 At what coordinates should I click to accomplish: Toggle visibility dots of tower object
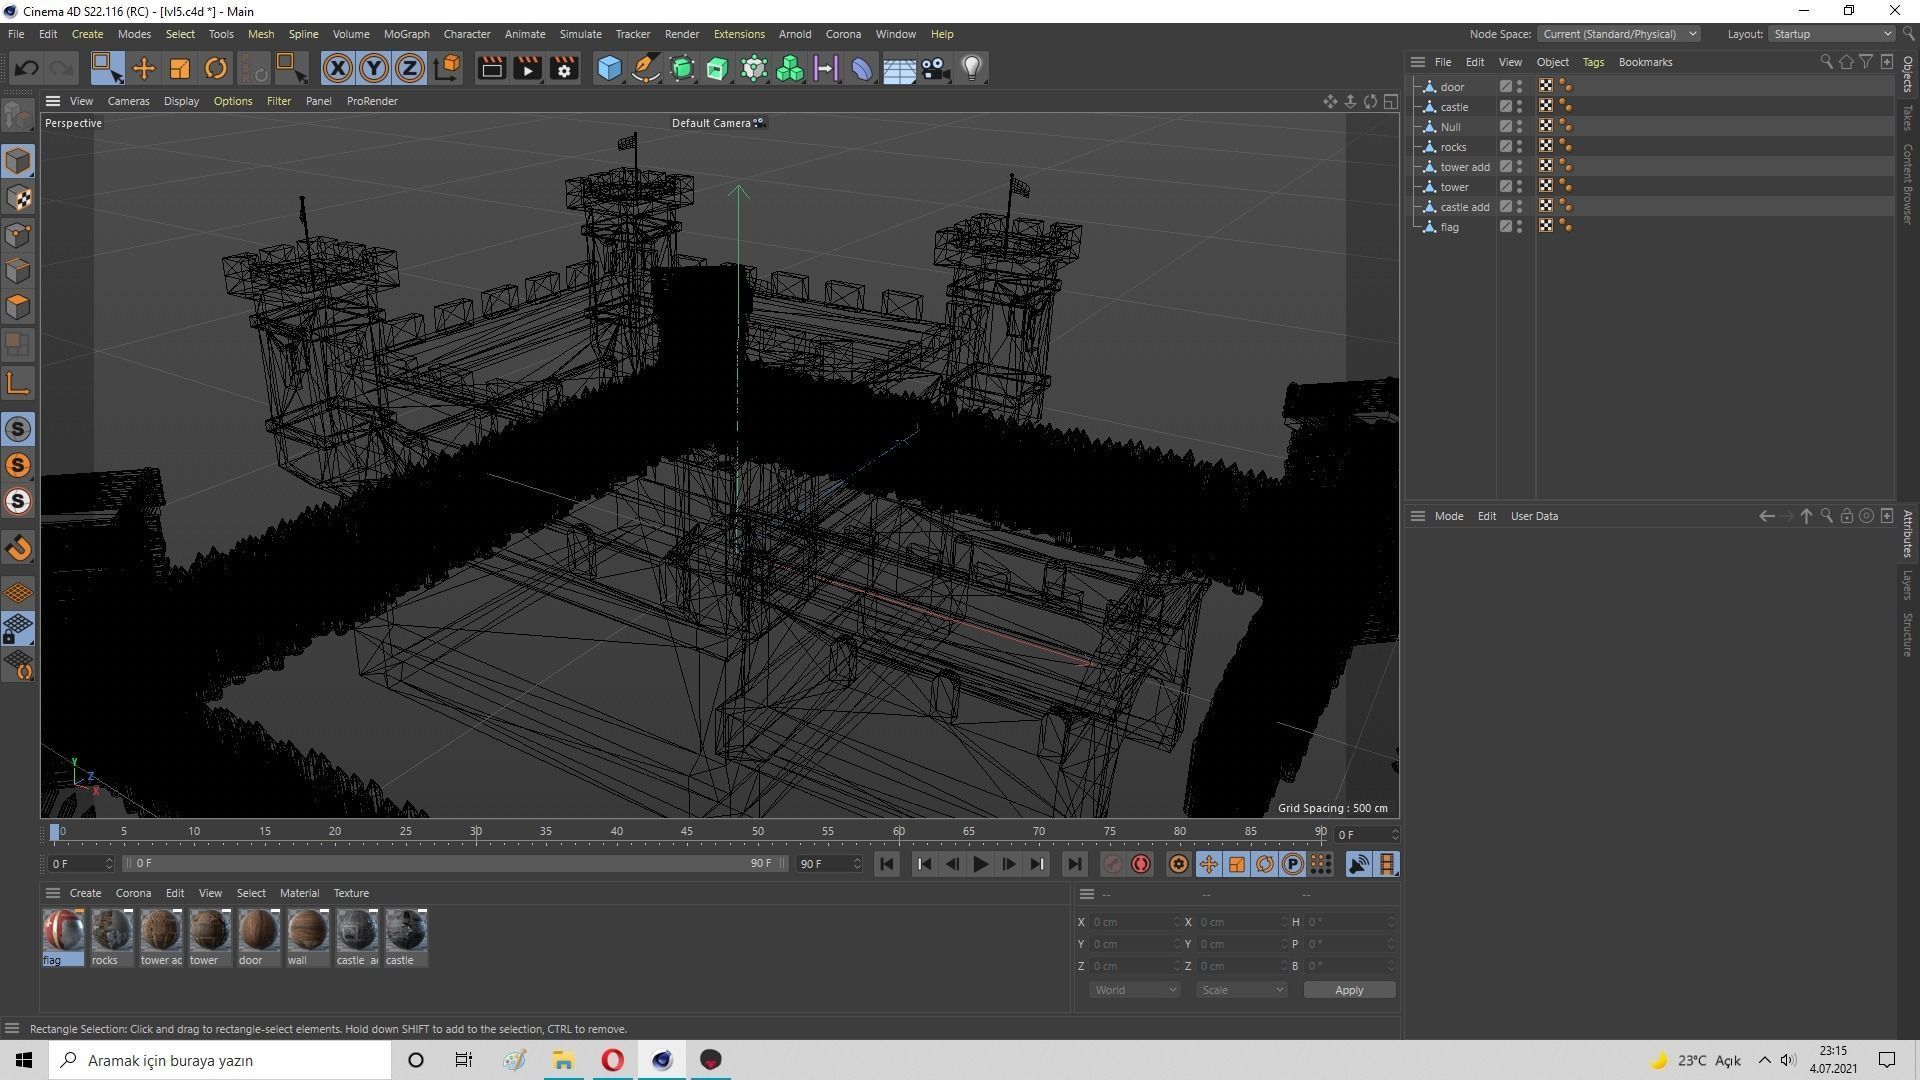coord(1520,187)
